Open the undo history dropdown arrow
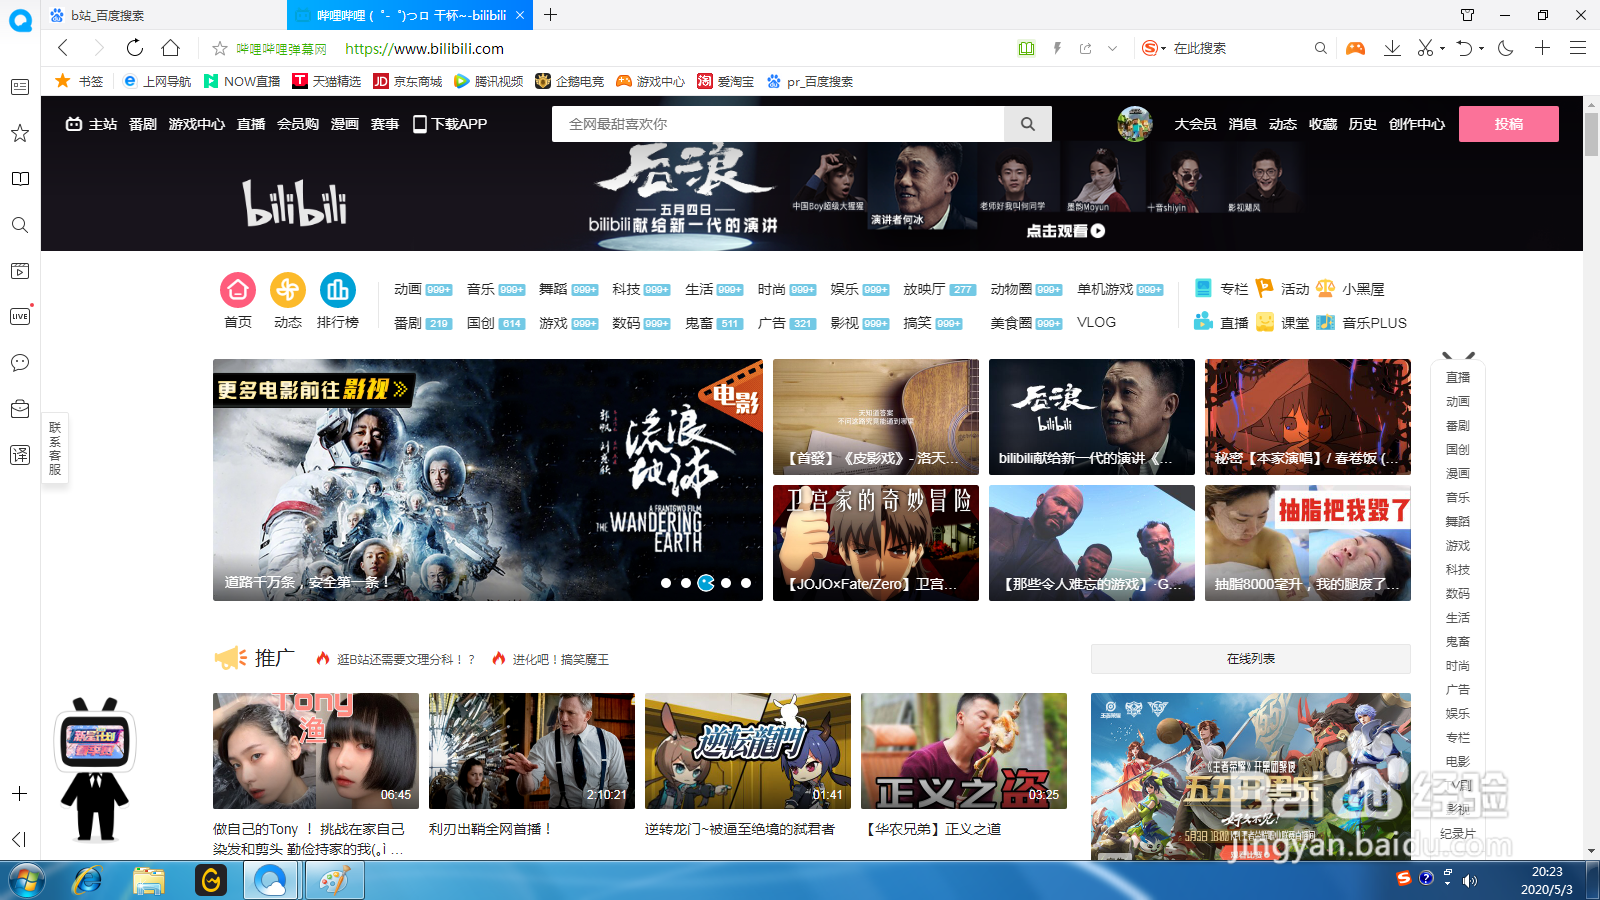This screenshot has width=1600, height=900. (1481, 48)
